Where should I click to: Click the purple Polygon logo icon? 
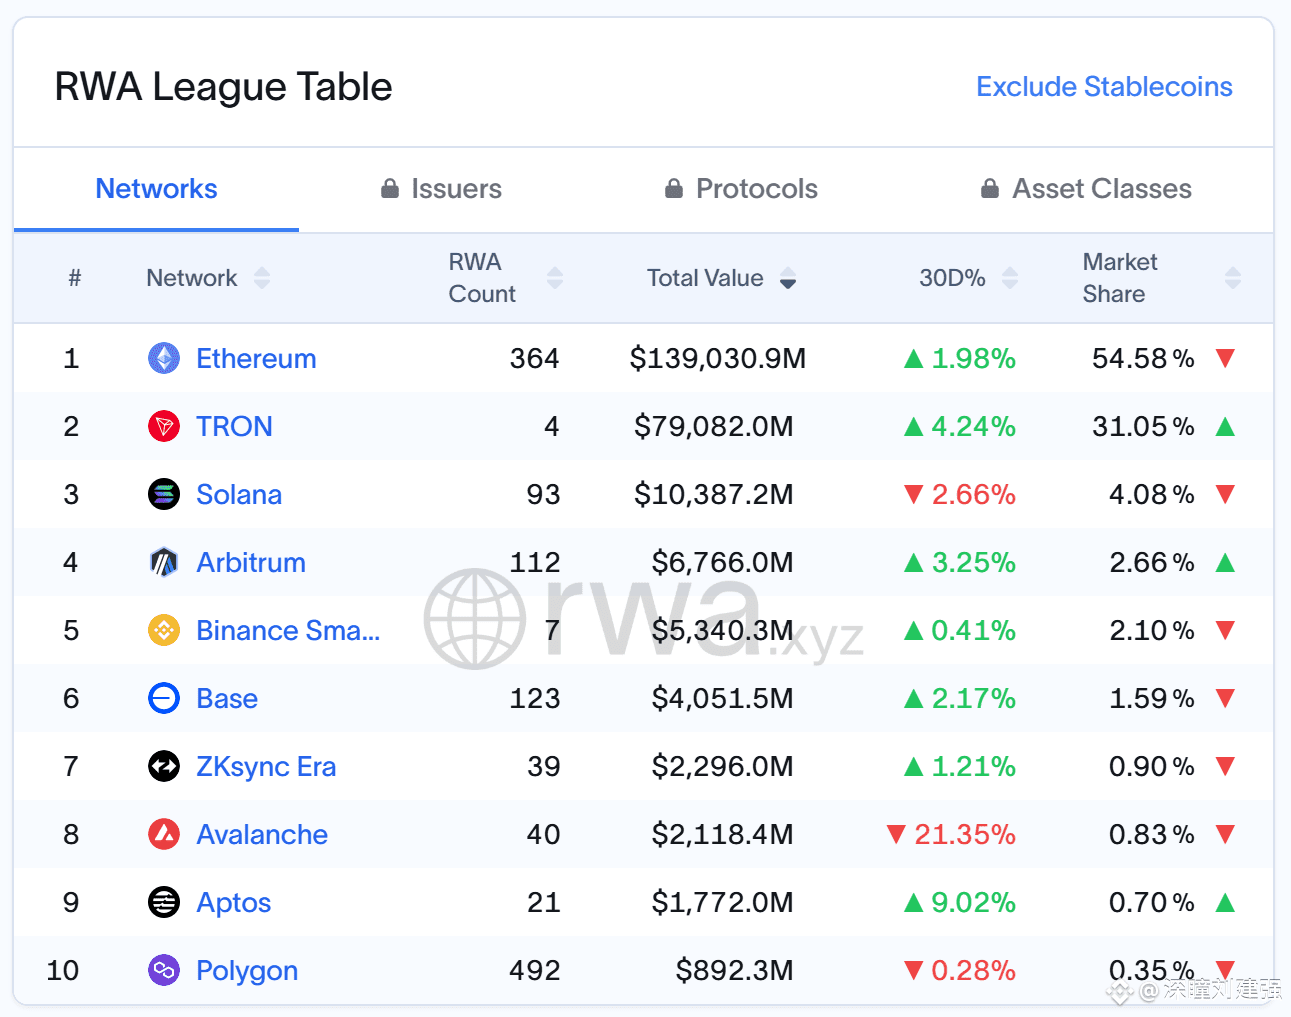164,970
